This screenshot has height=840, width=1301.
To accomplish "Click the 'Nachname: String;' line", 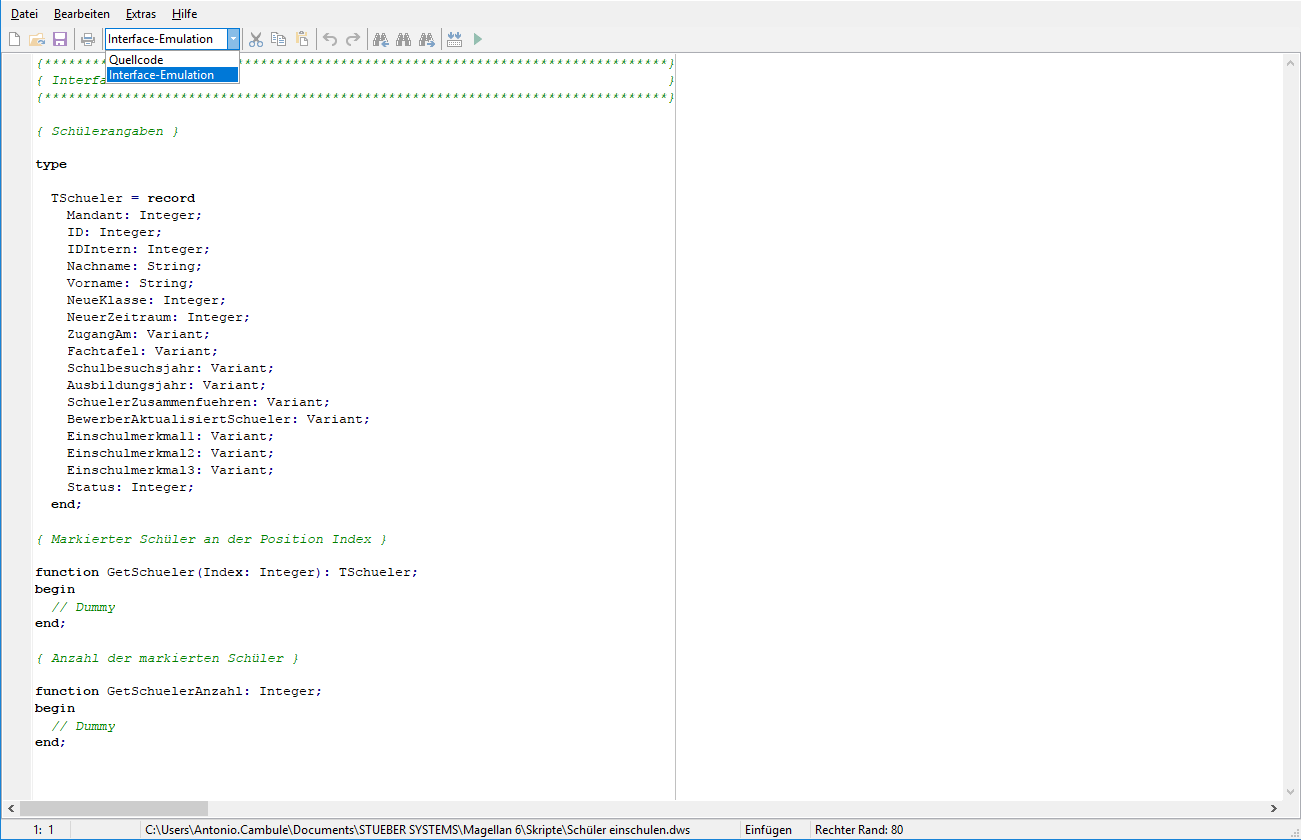I will [134, 266].
